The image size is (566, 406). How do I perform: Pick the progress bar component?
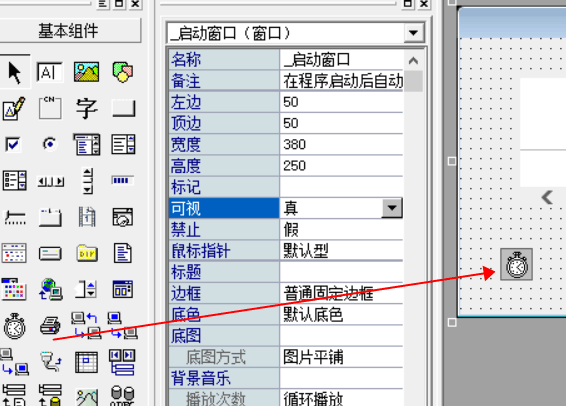point(123,180)
